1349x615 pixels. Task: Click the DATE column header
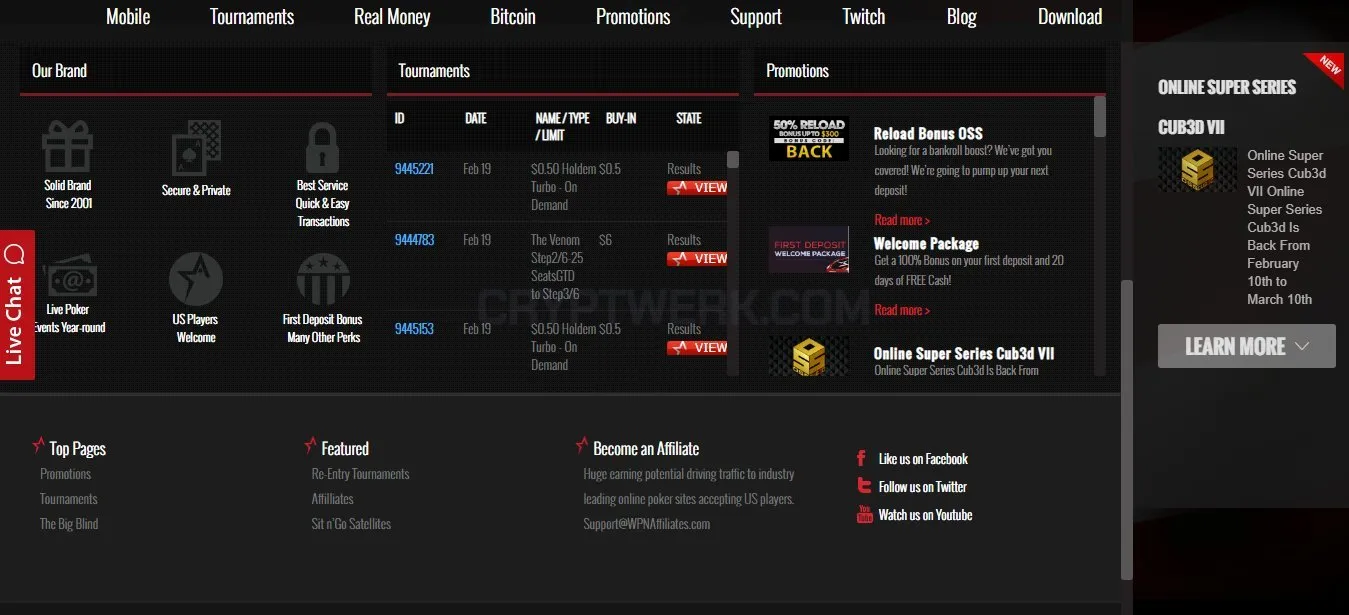pyautogui.click(x=476, y=118)
